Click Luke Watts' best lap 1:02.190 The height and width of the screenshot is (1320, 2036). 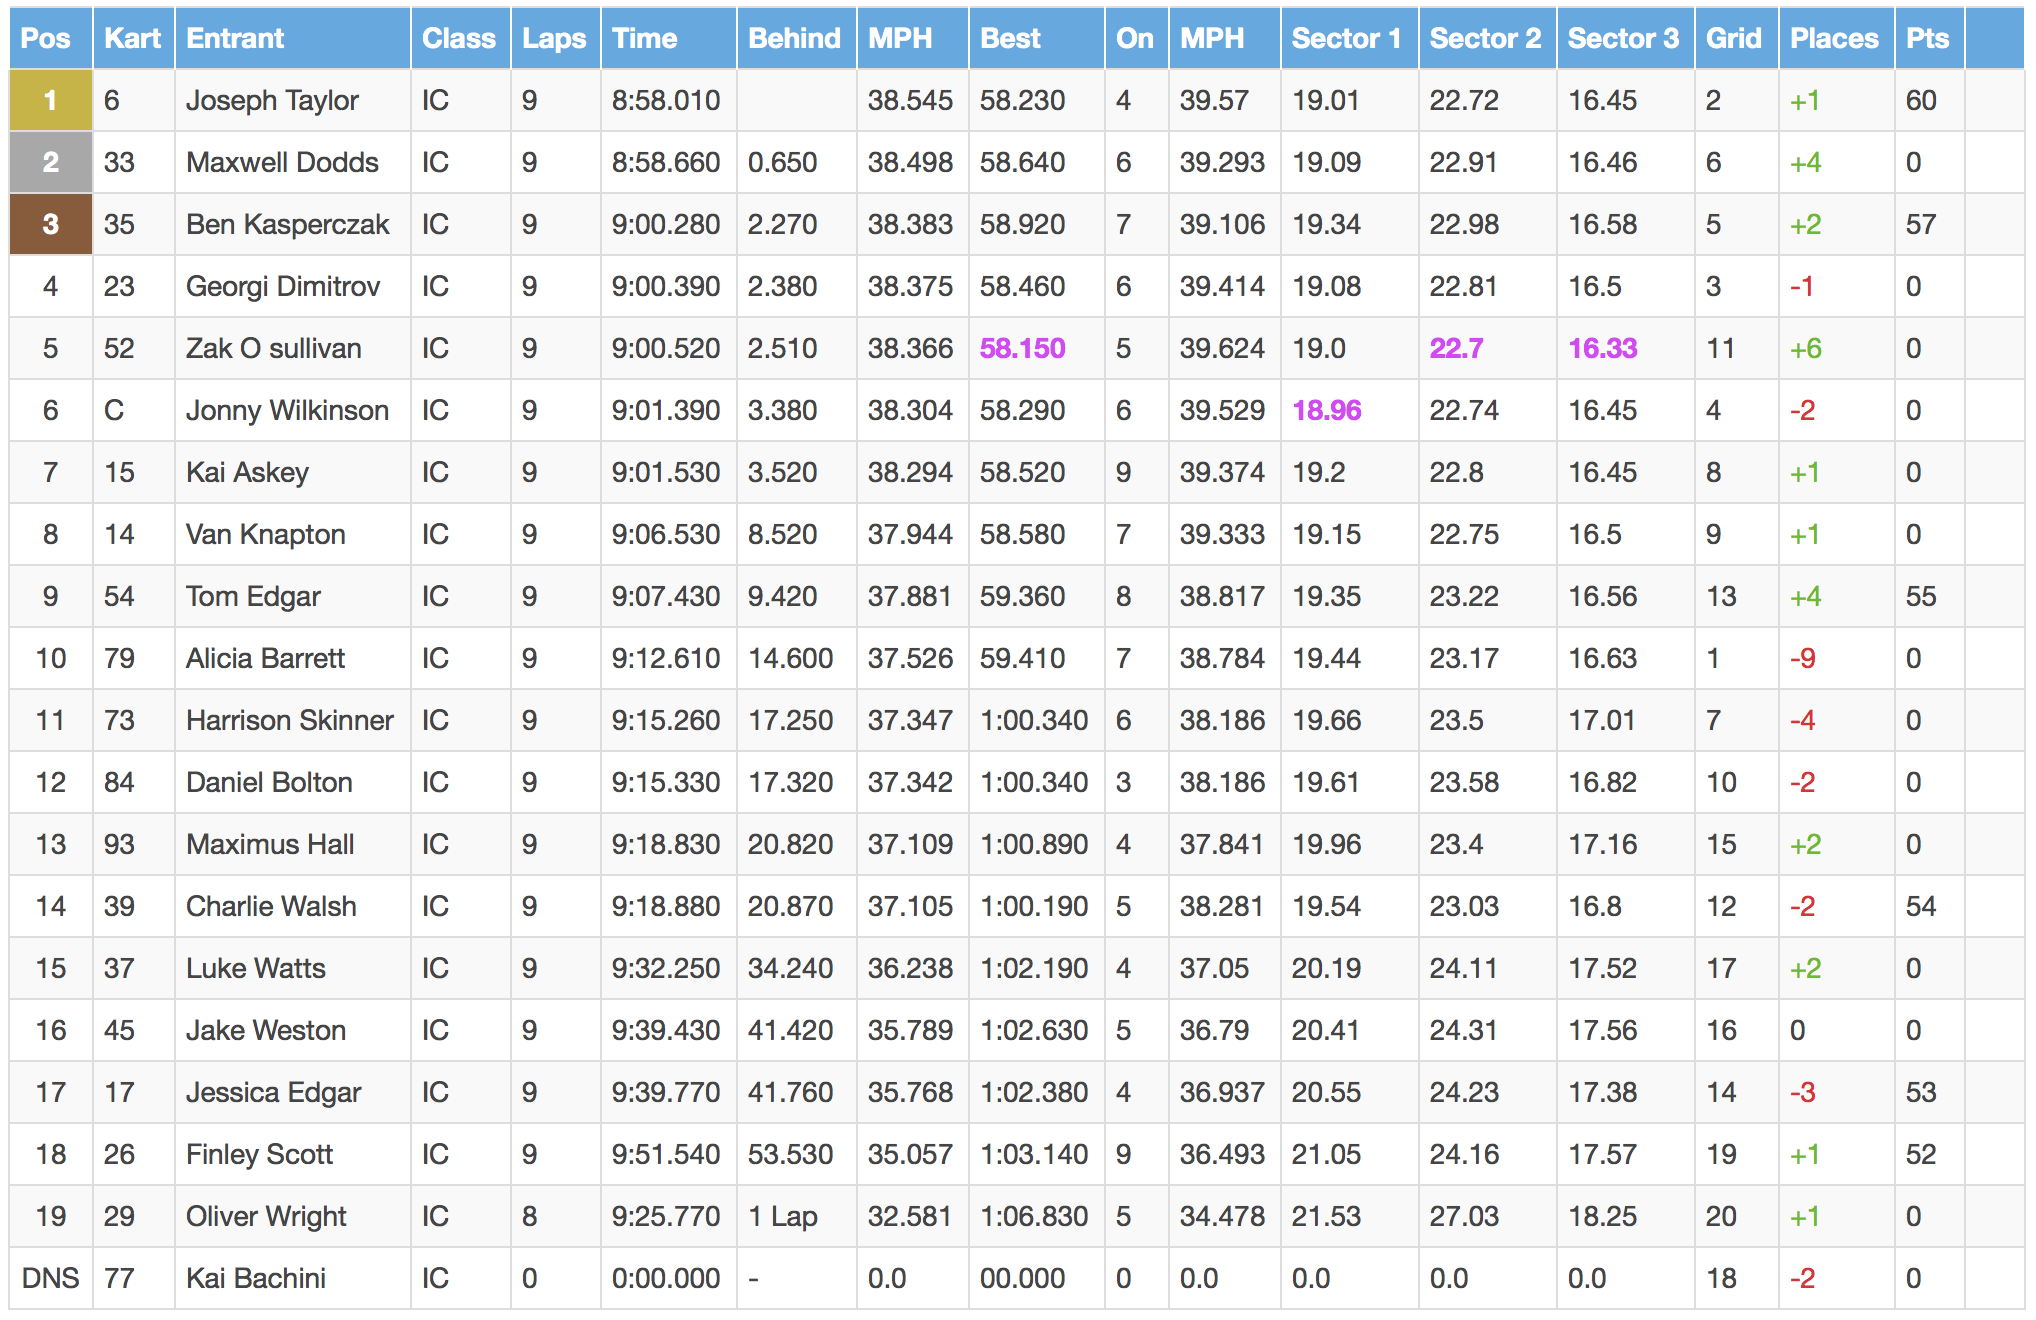click(1034, 968)
